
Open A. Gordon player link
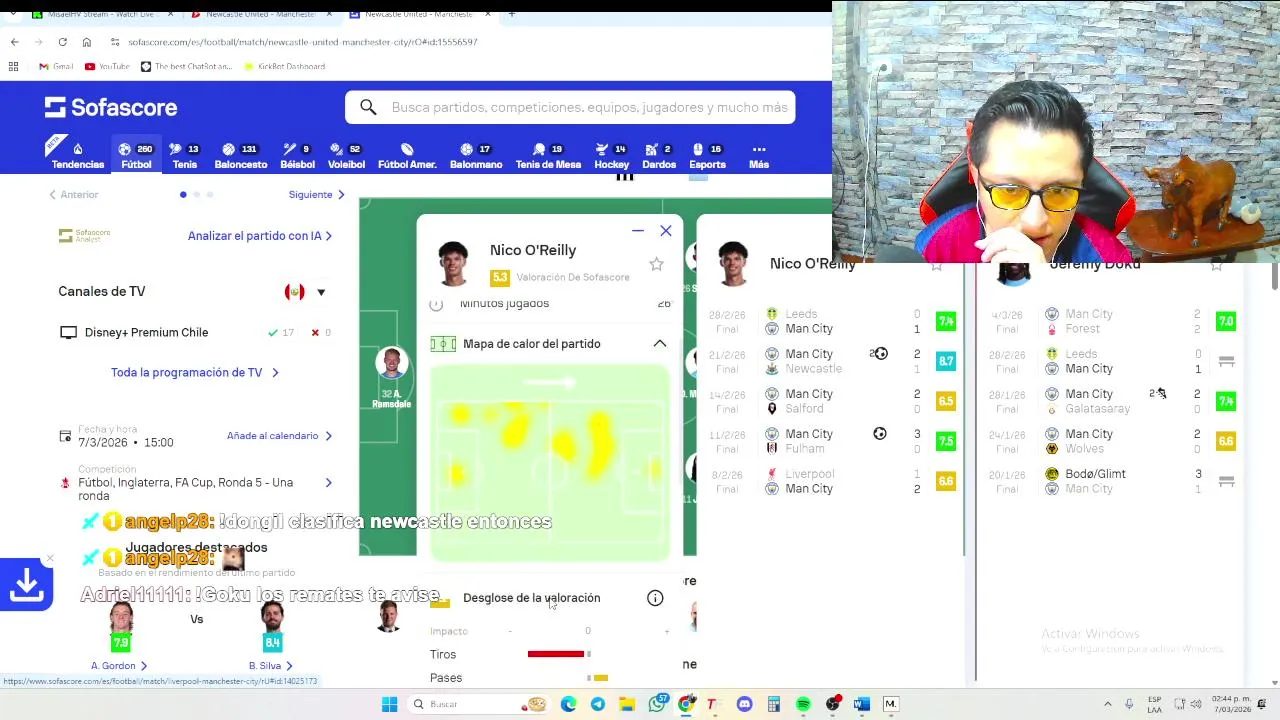click(x=119, y=666)
